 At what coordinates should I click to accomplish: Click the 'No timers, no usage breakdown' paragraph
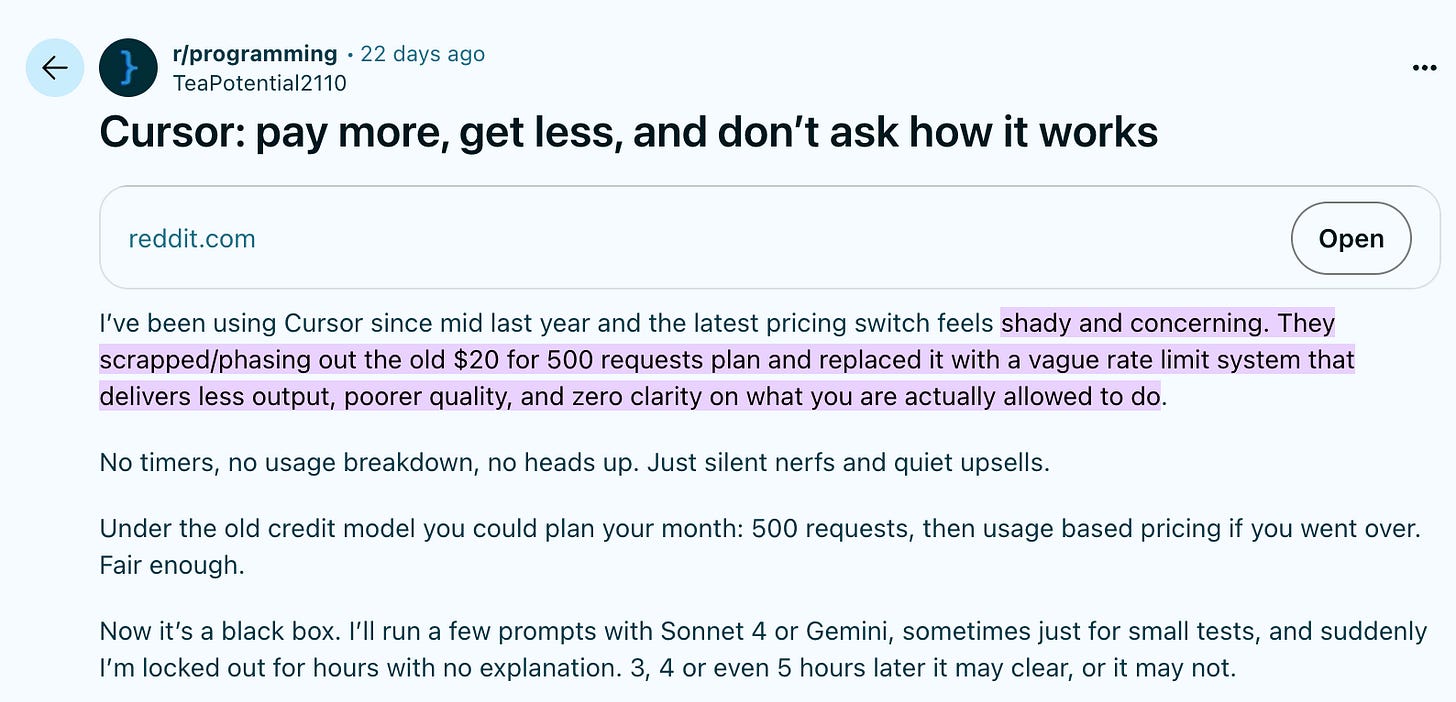[574, 464]
